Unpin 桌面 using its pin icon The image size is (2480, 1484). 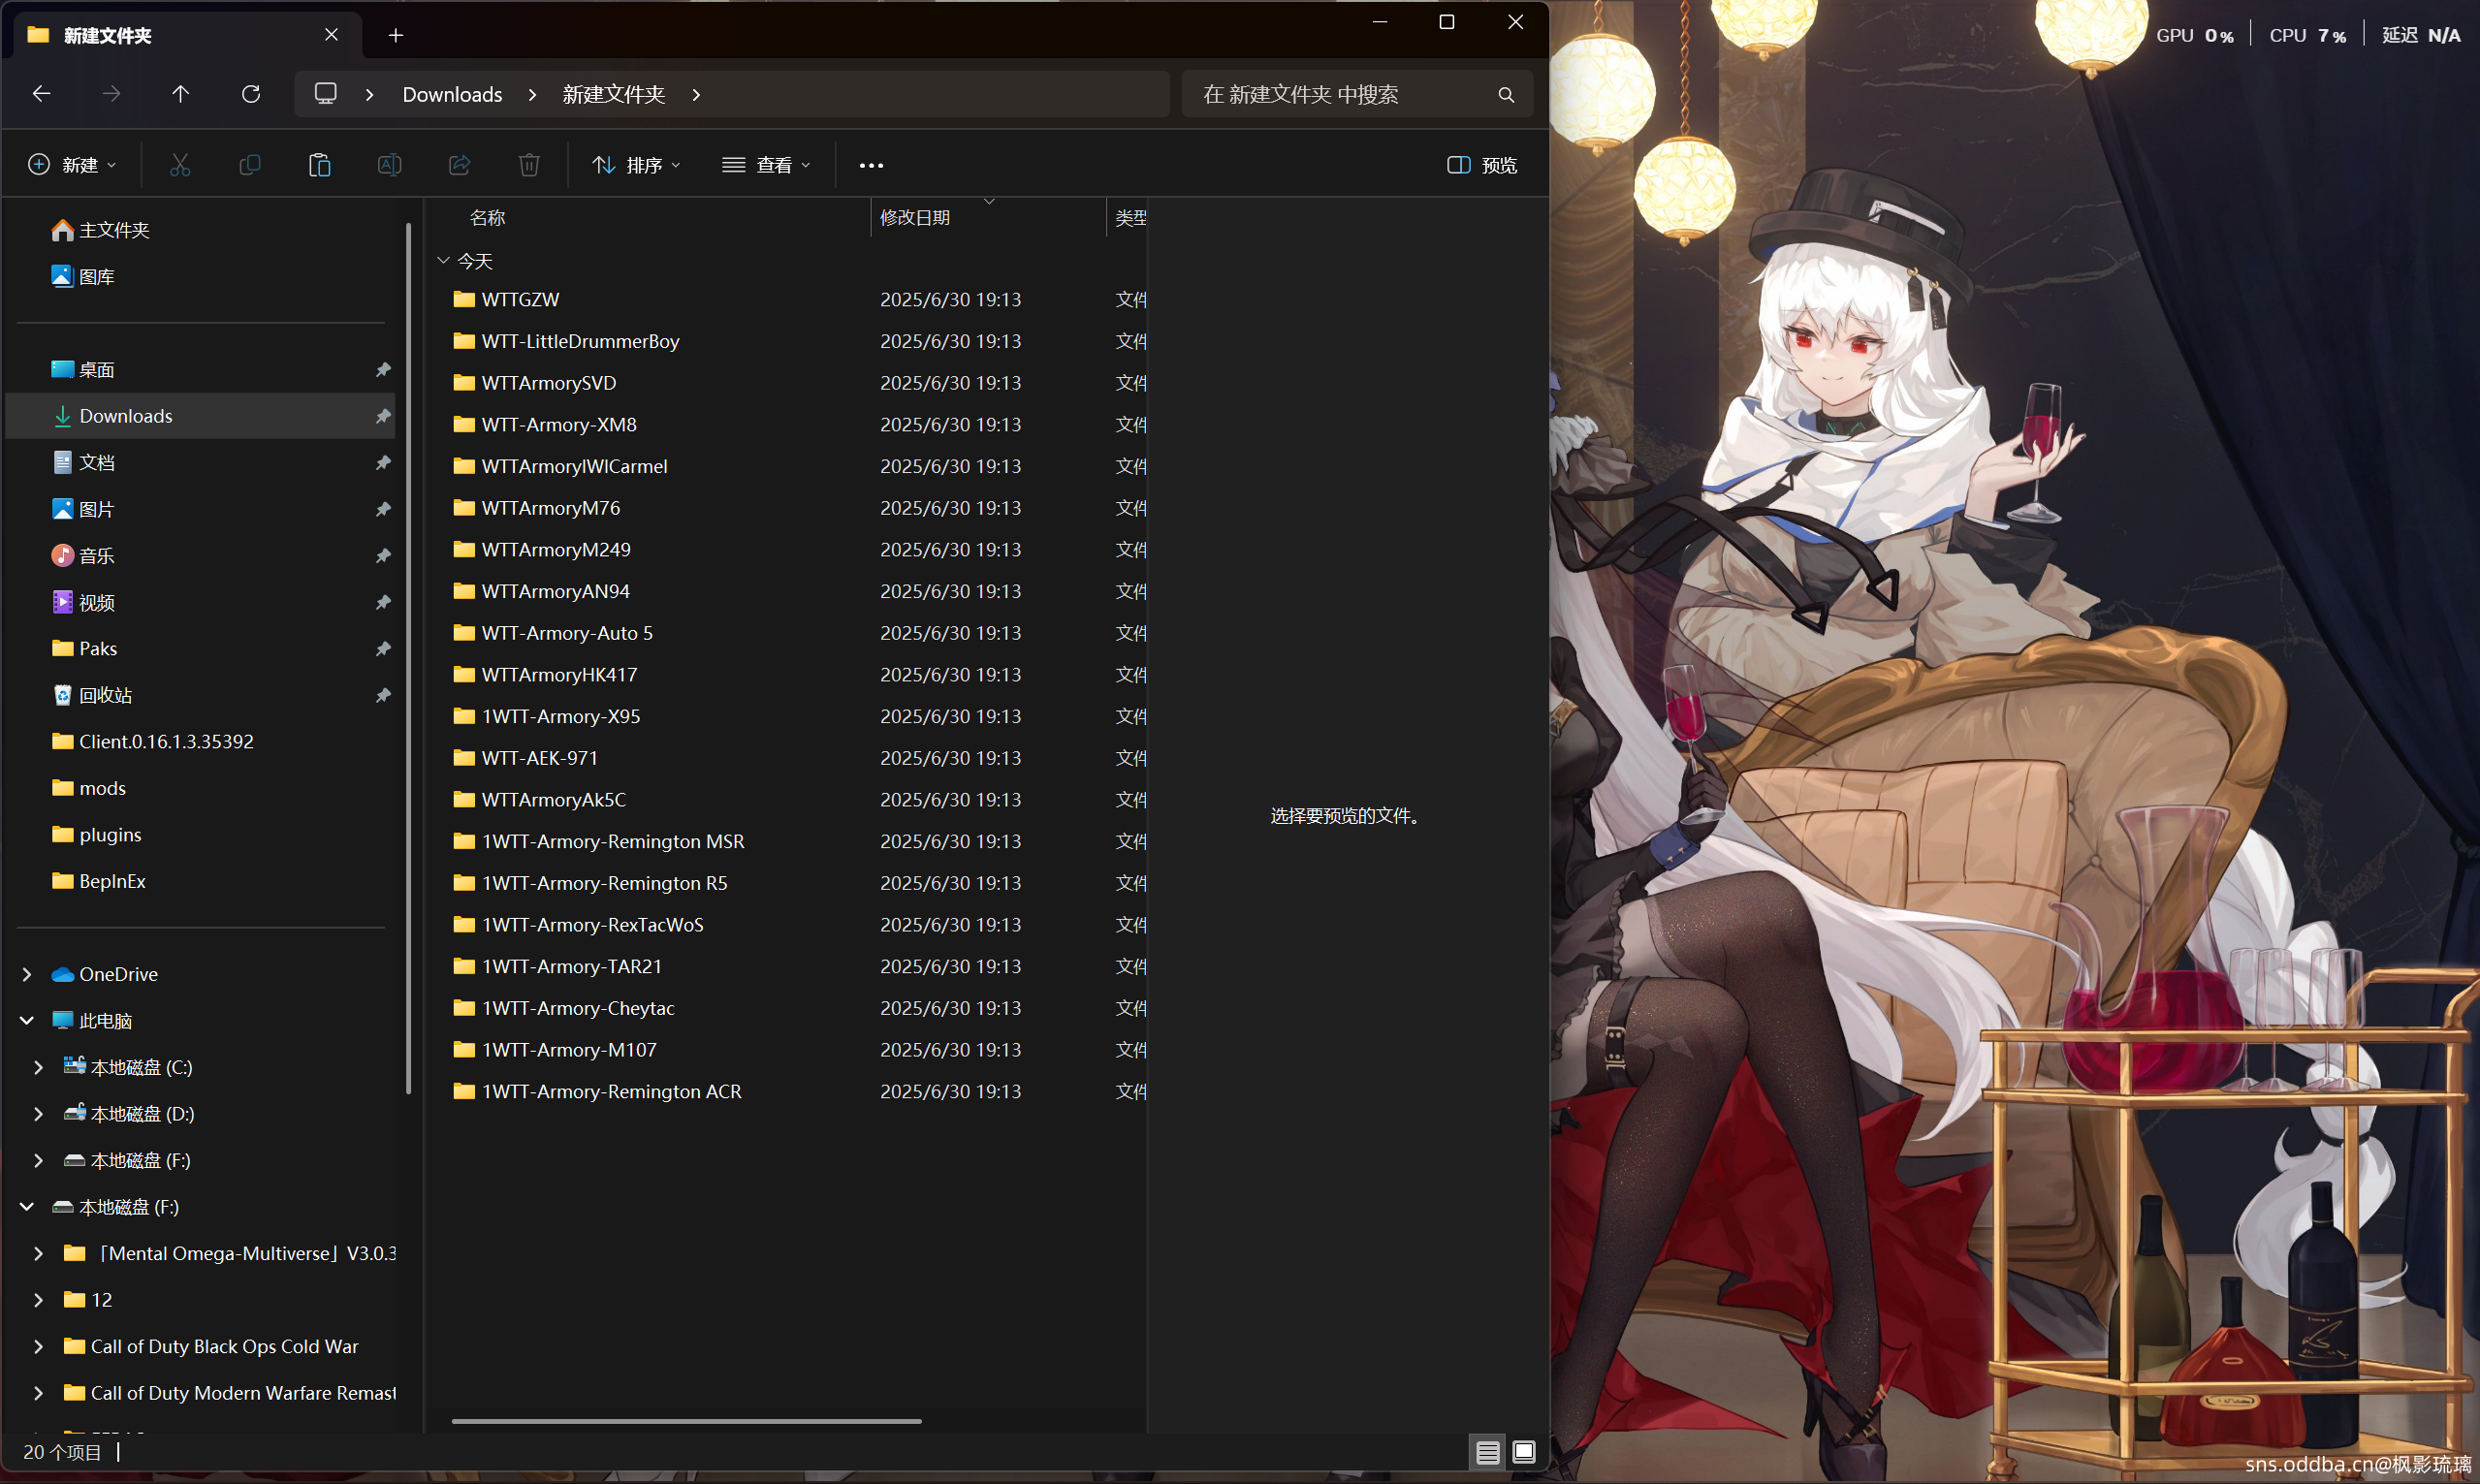coord(383,370)
